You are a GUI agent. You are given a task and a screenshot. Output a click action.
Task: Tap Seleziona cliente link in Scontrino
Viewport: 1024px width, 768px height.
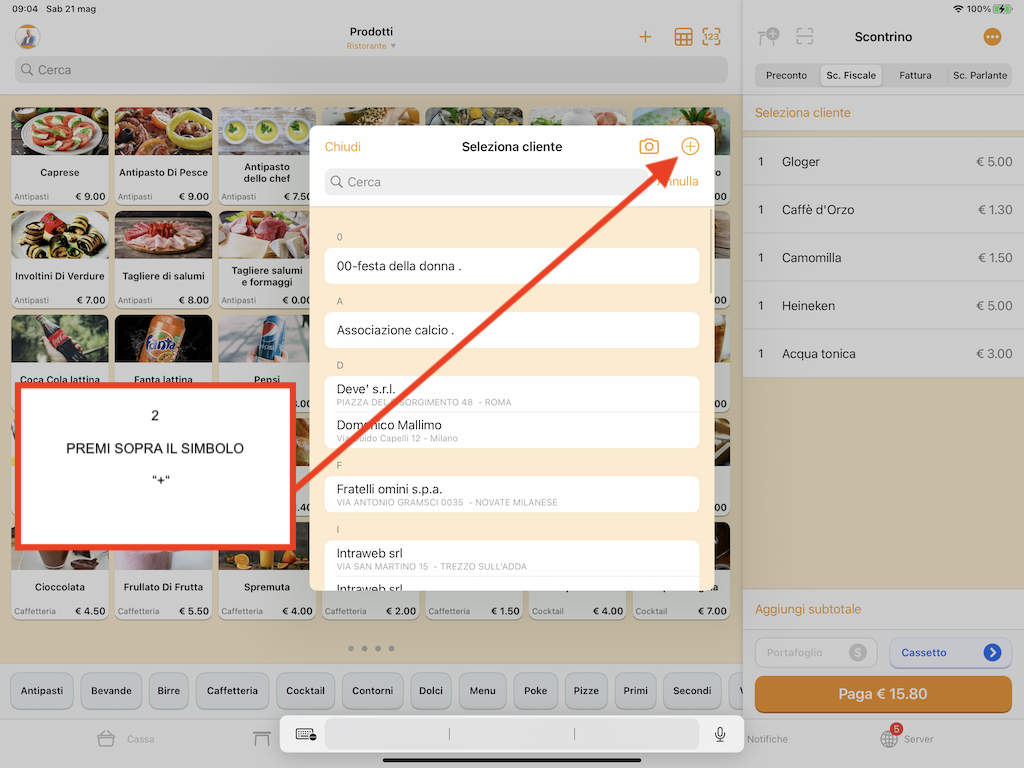click(x=803, y=113)
